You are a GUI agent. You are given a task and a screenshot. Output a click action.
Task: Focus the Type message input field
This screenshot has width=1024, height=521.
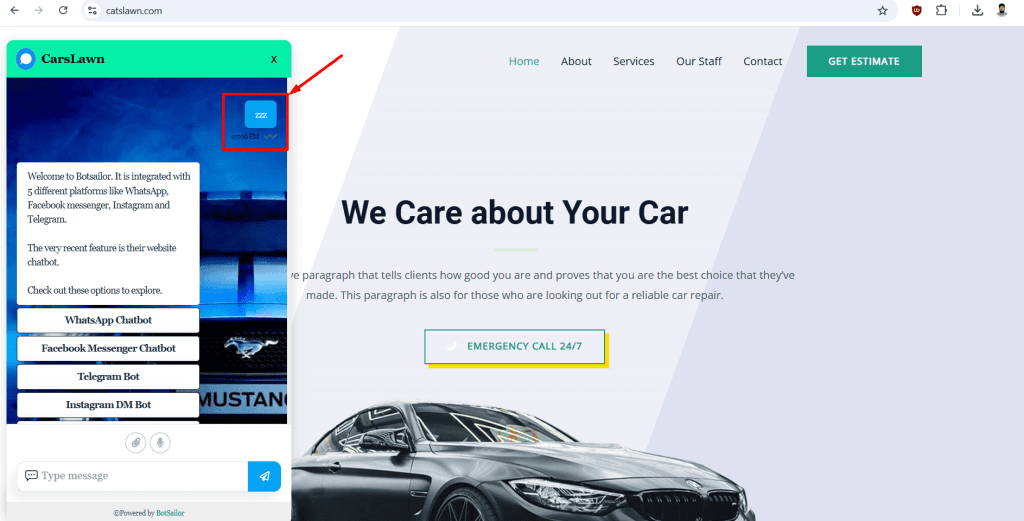tap(133, 476)
